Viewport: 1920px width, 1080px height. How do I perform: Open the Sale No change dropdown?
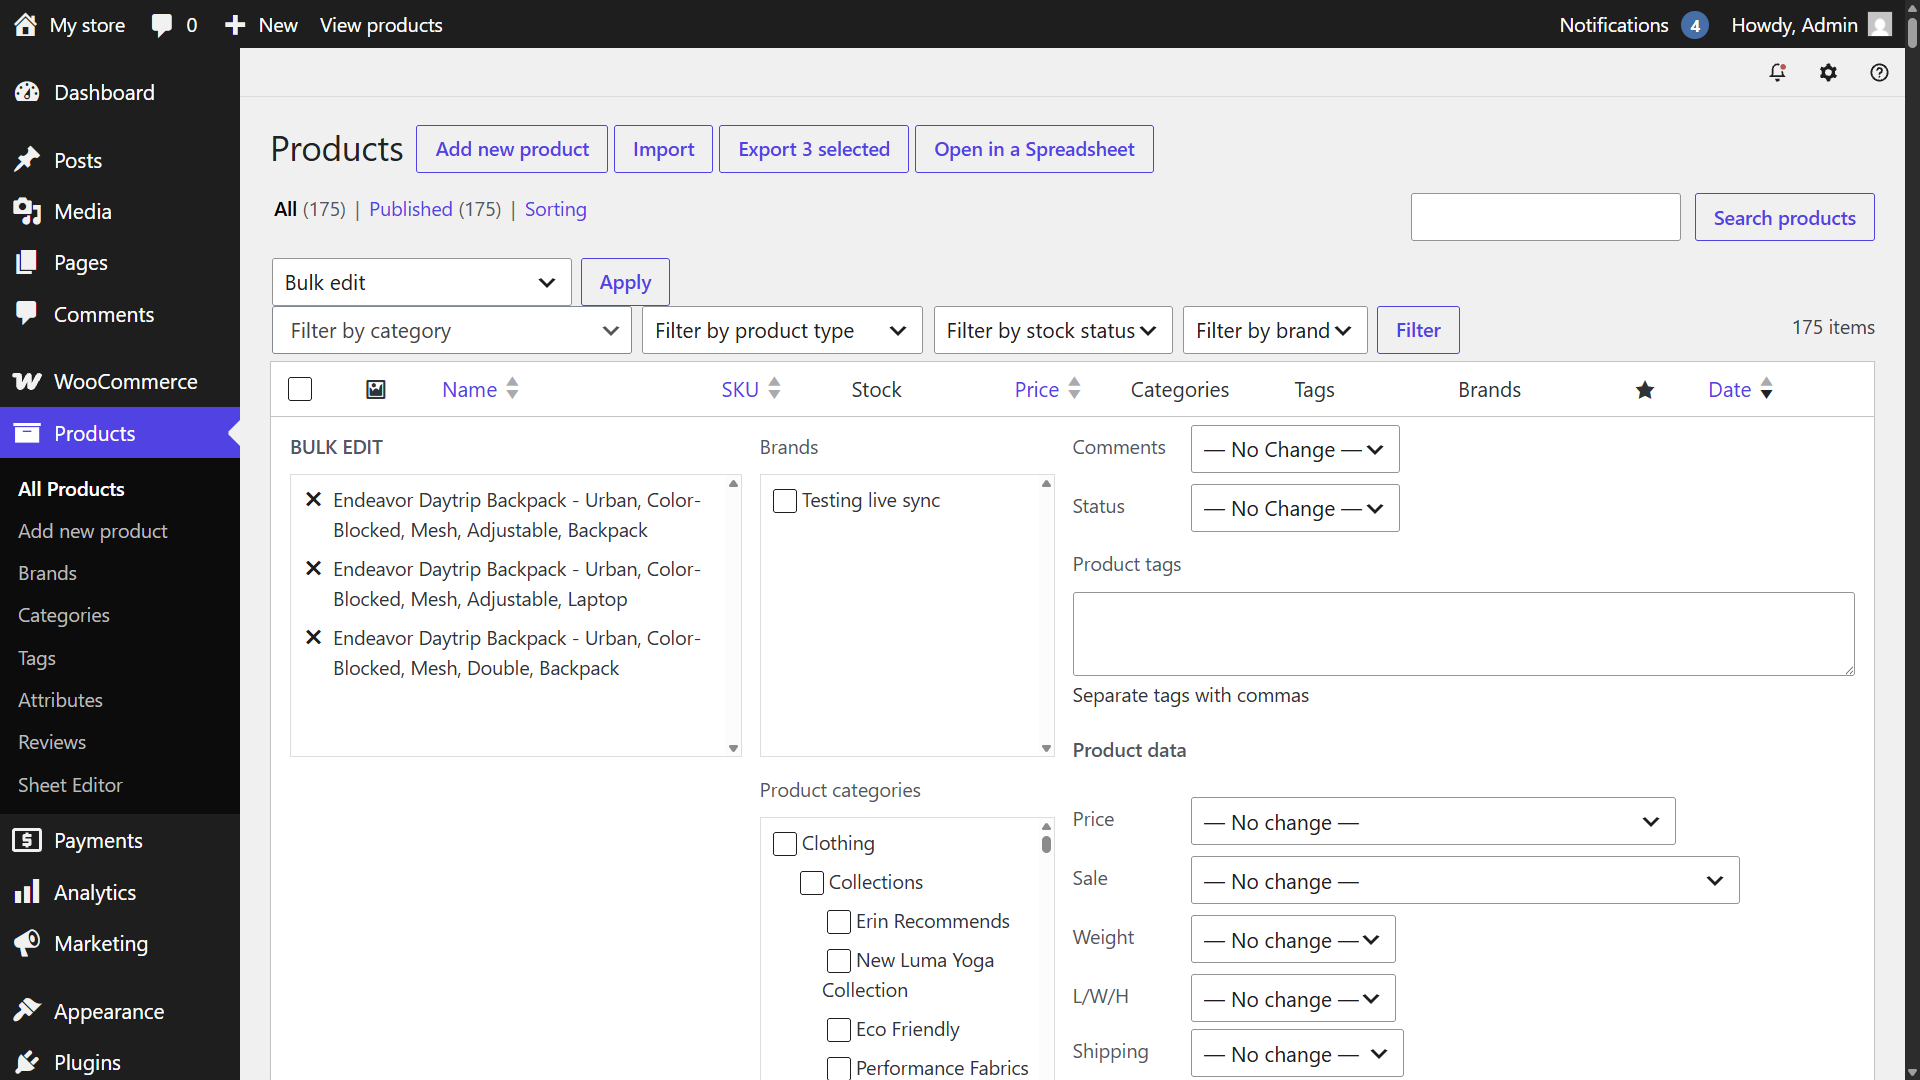coord(1464,880)
